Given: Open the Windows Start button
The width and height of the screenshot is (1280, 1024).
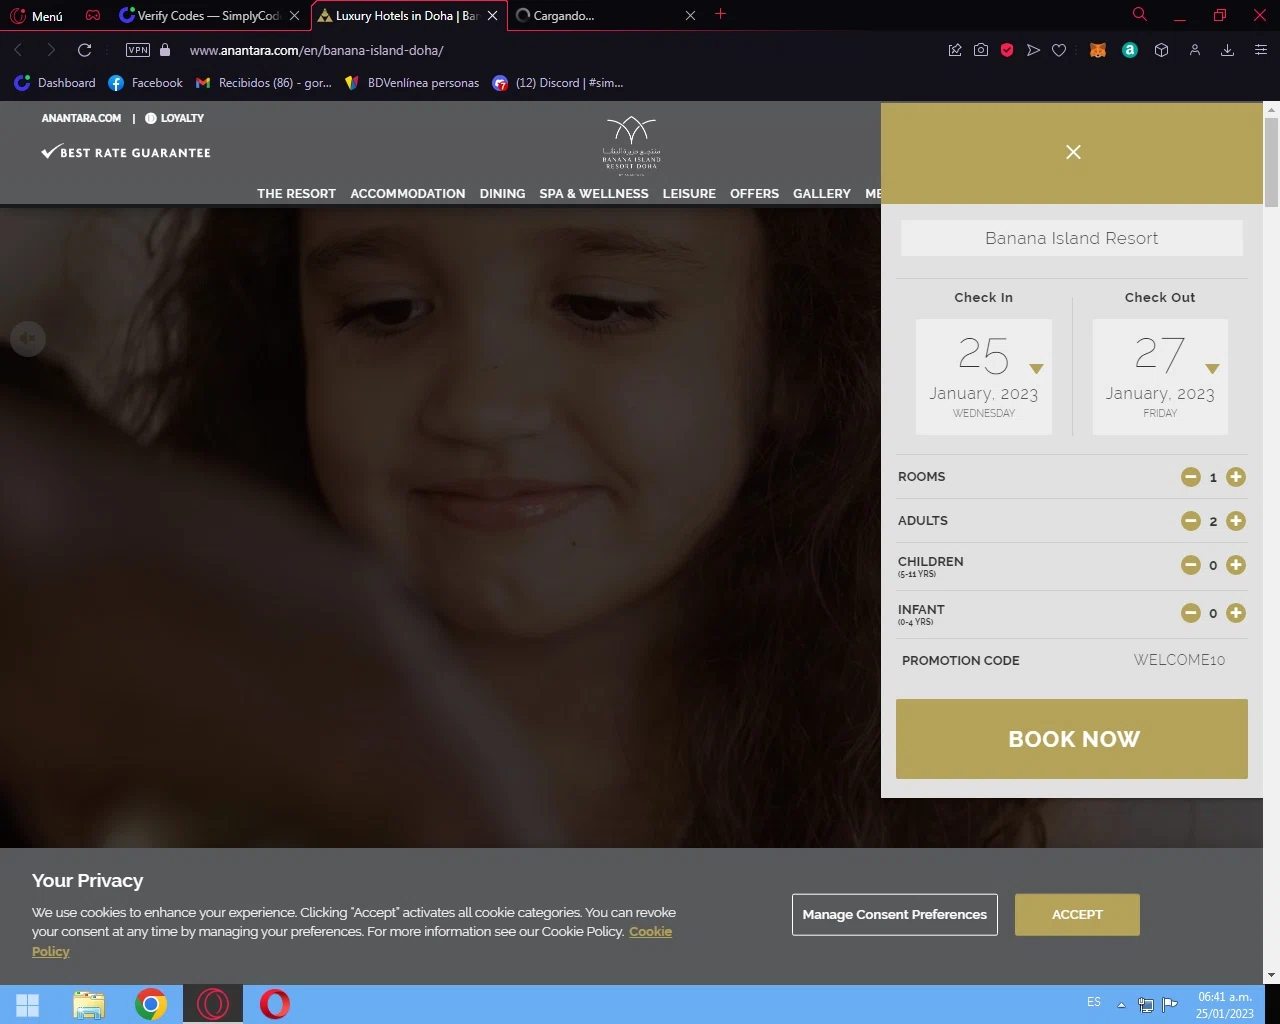Looking at the screenshot, I should [27, 1005].
